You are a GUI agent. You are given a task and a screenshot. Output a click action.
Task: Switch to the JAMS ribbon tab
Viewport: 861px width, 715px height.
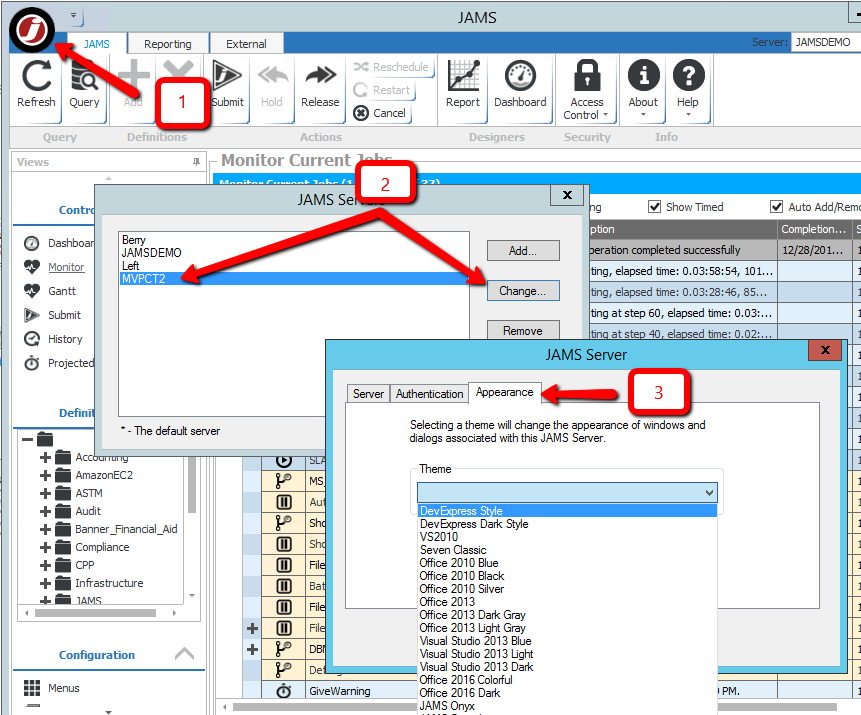(97, 44)
